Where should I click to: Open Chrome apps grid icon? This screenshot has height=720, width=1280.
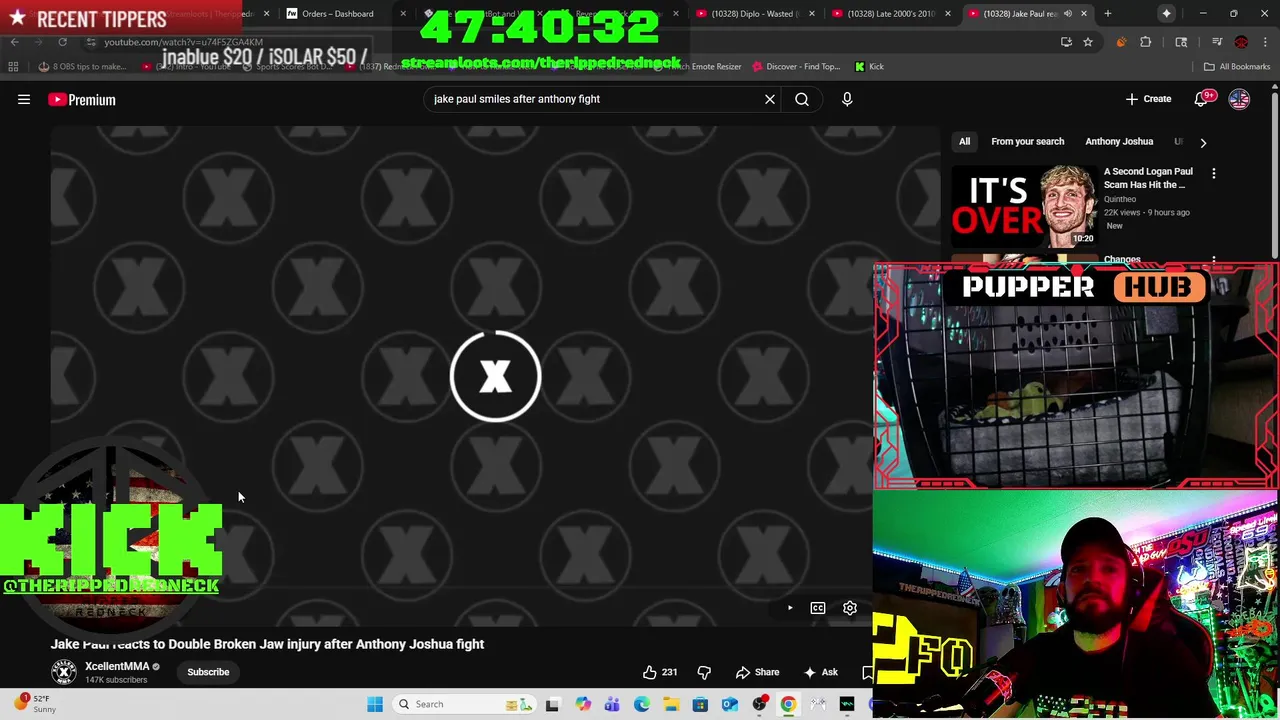(x=13, y=67)
